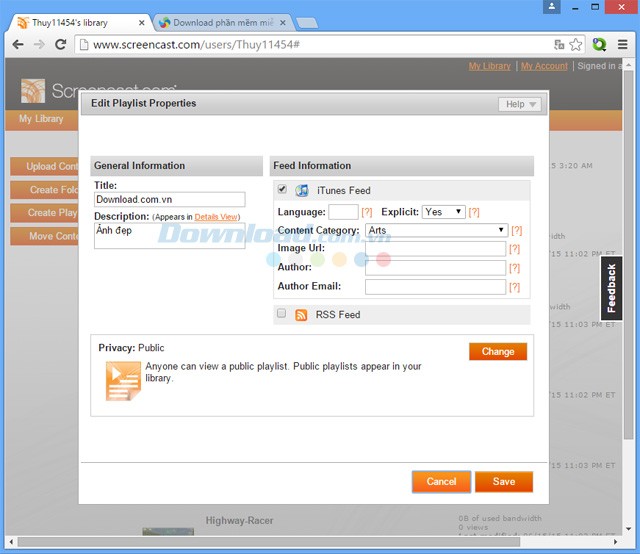640x554 pixels.
Task: Close the Download phần mềm tab
Action: pos(282,23)
